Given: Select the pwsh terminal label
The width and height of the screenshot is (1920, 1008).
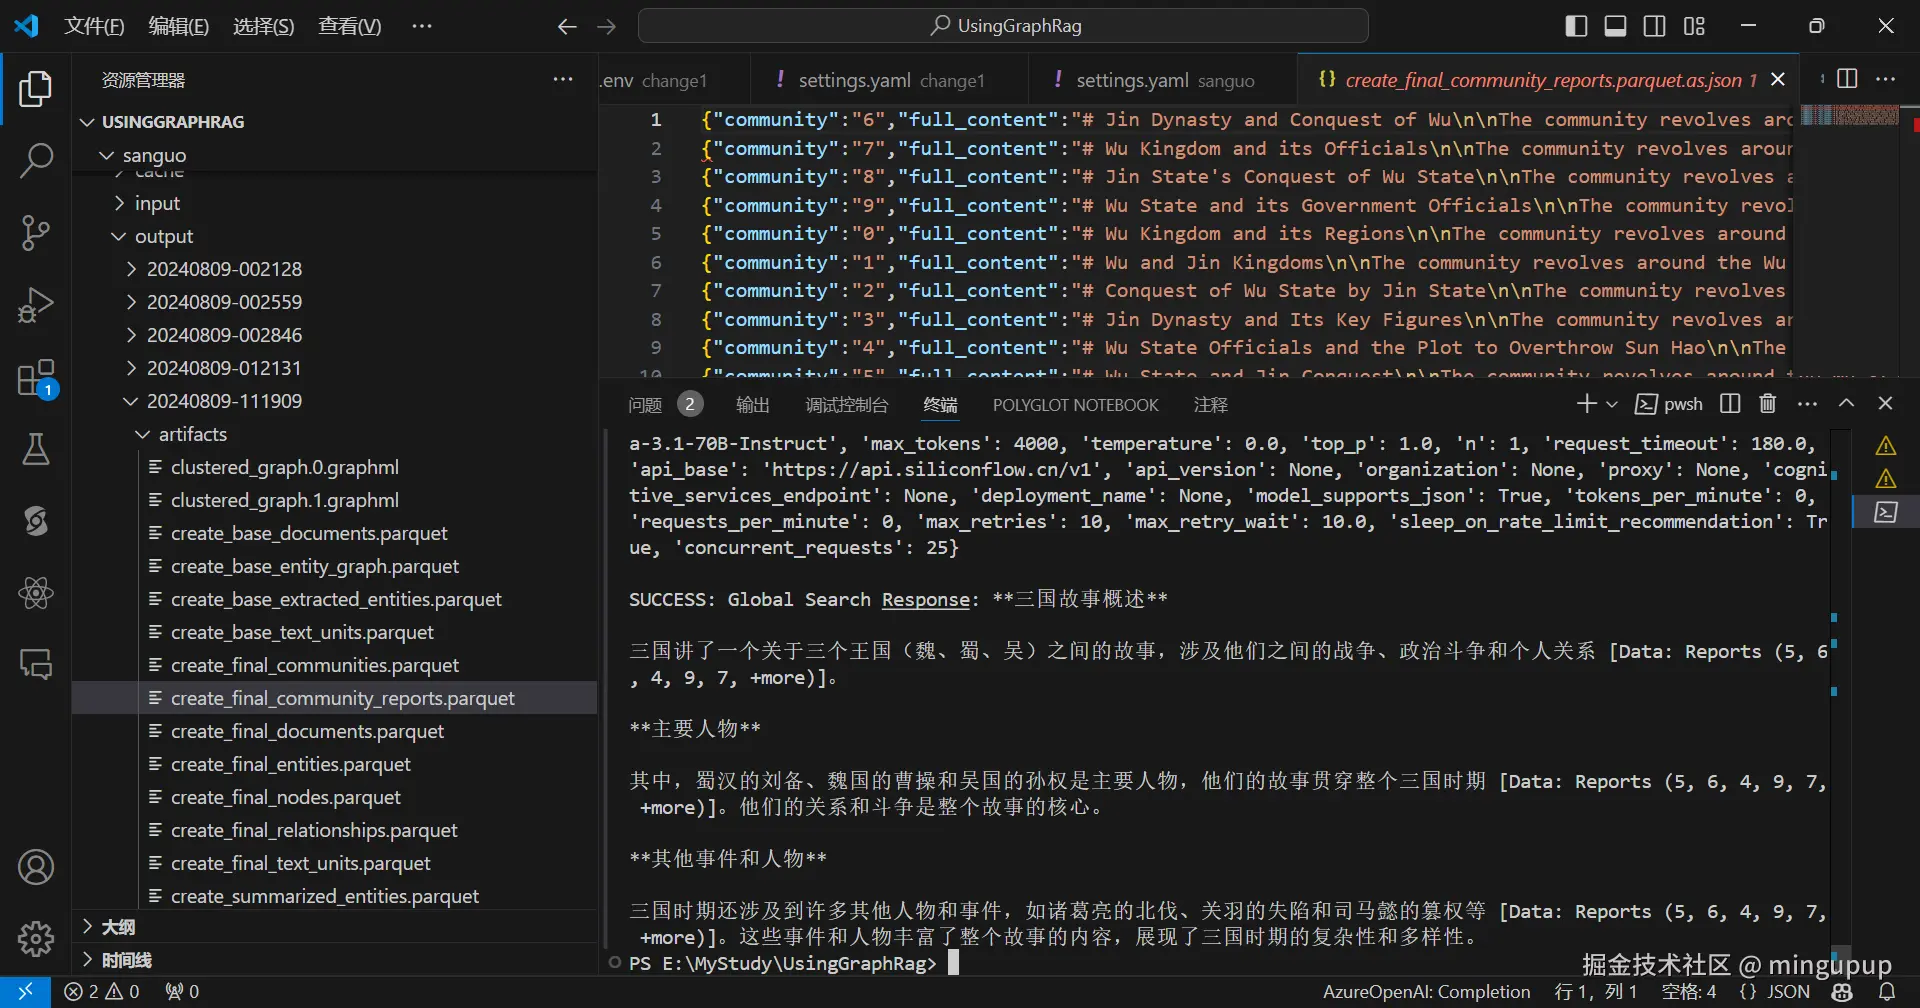Looking at the screenshot, I should (1669, 404).
